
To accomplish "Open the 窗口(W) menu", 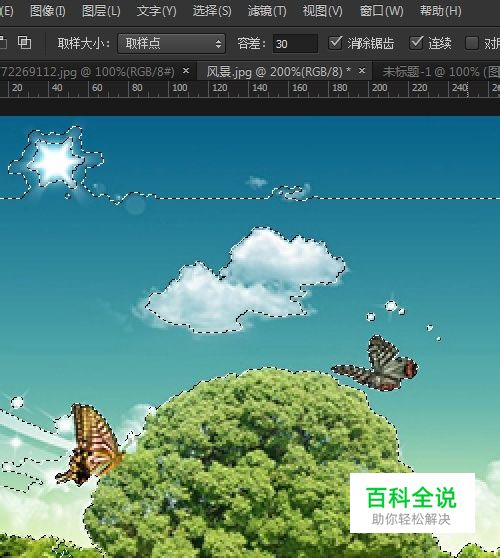I will click(381, 11).
